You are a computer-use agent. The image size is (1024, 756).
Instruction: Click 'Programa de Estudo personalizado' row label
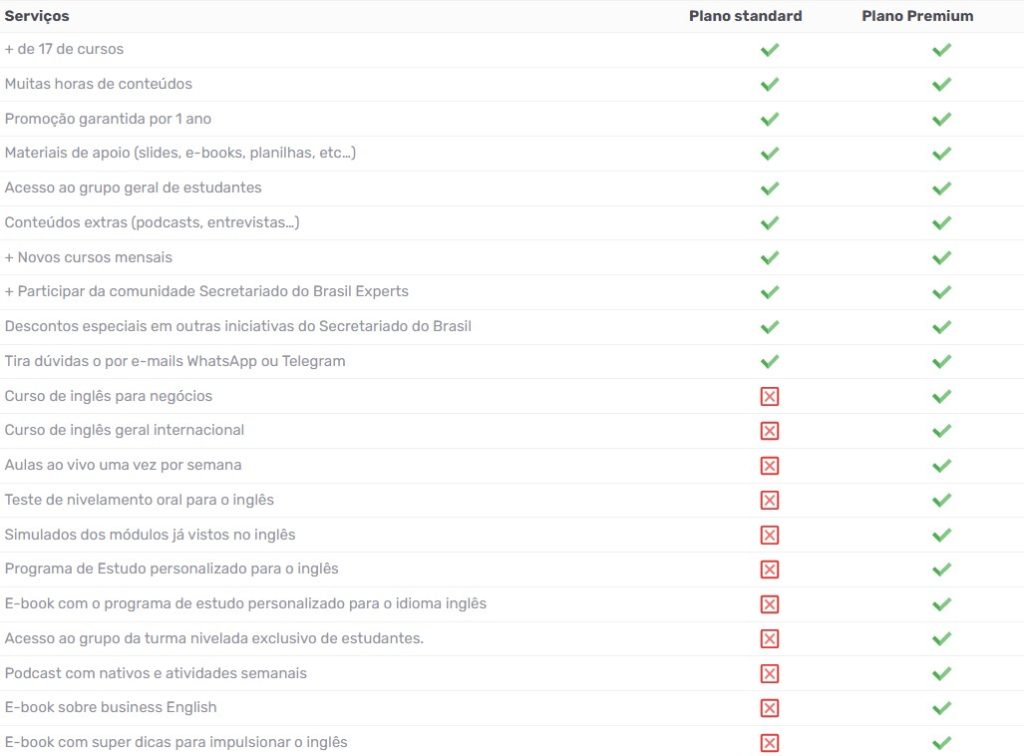tap(172, 569)
